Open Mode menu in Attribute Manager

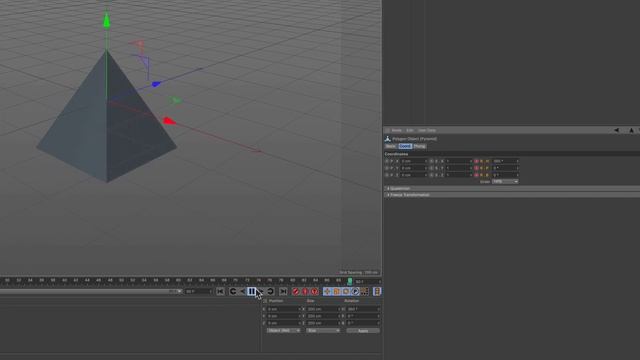coord(396,130)
